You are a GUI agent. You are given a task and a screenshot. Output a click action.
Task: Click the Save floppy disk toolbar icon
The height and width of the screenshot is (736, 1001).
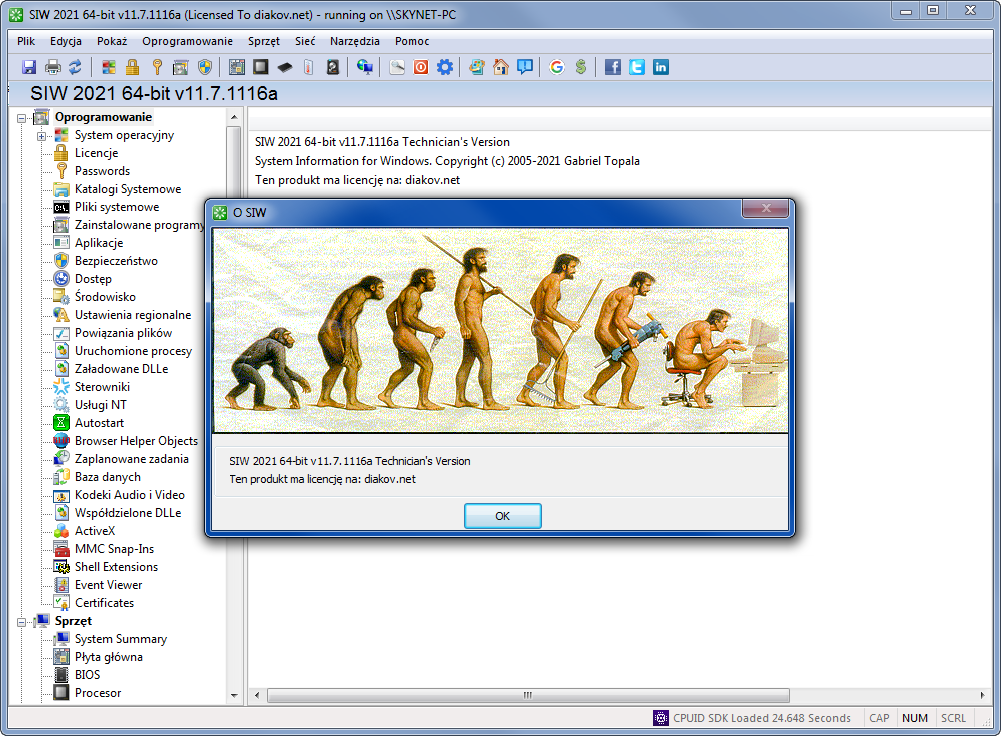[29, 67]
